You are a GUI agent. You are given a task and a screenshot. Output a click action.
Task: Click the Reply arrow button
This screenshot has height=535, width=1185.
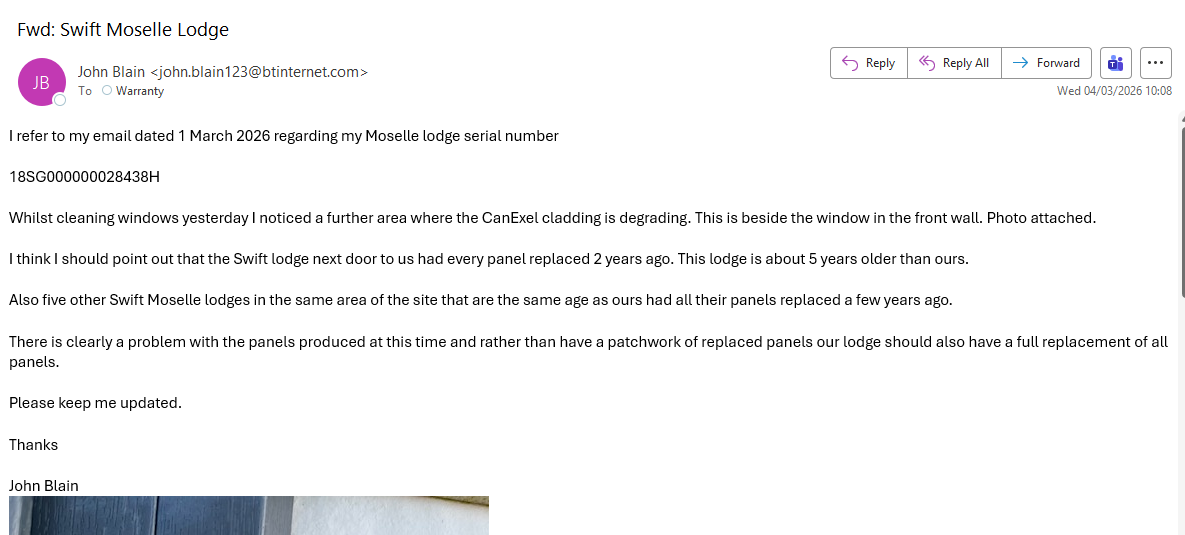(868, 63)
